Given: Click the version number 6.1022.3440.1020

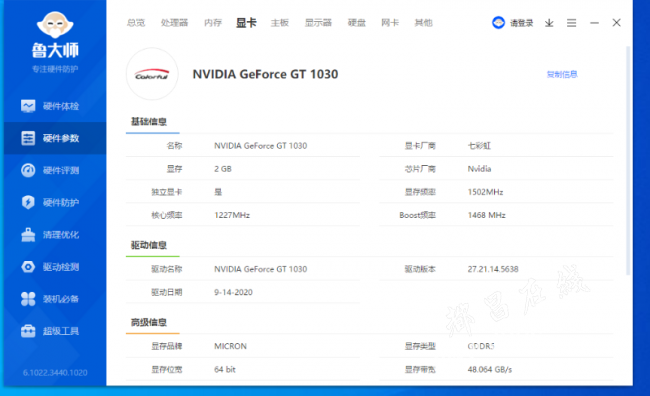Looking at the screenshot, I should pos(55,372).
